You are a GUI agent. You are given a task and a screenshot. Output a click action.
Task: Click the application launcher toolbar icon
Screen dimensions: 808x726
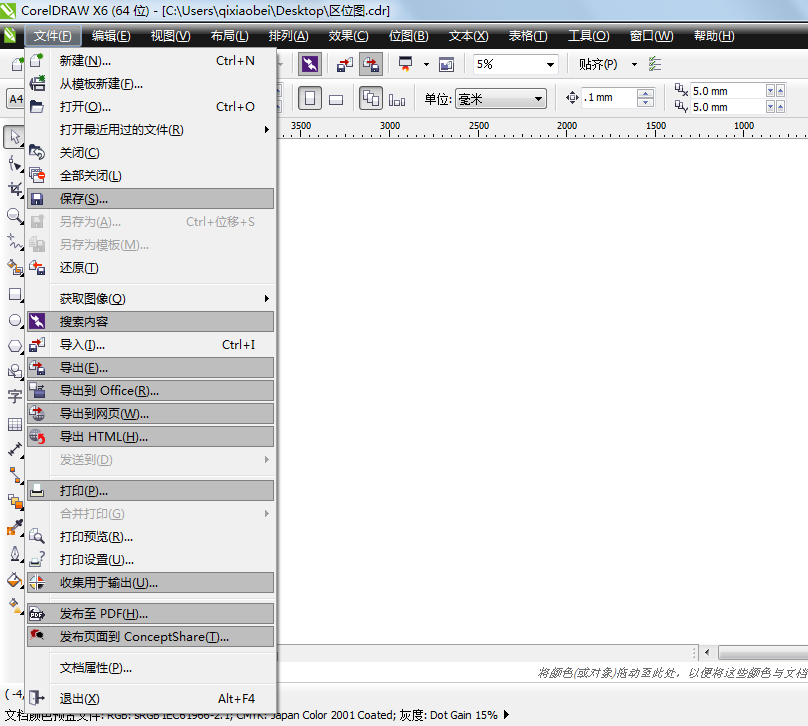tap(406, 64)
